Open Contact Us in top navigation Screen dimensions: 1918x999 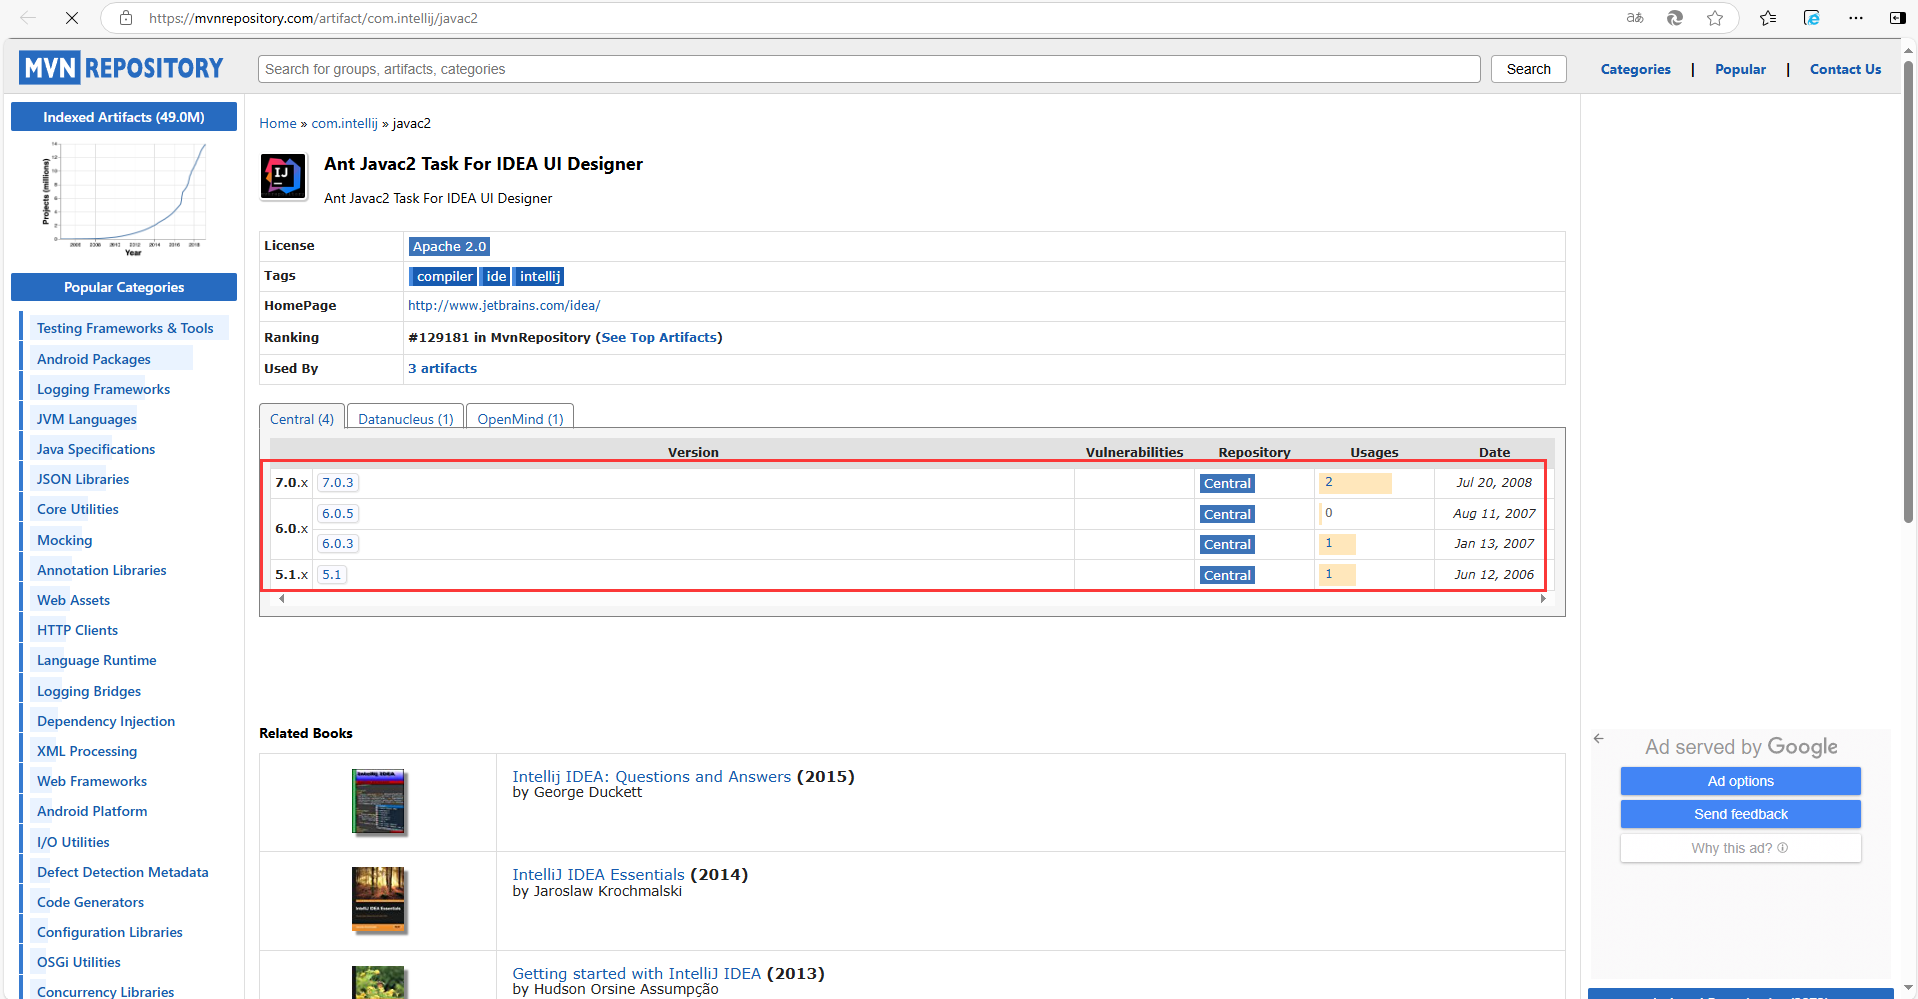(1845, 69)
